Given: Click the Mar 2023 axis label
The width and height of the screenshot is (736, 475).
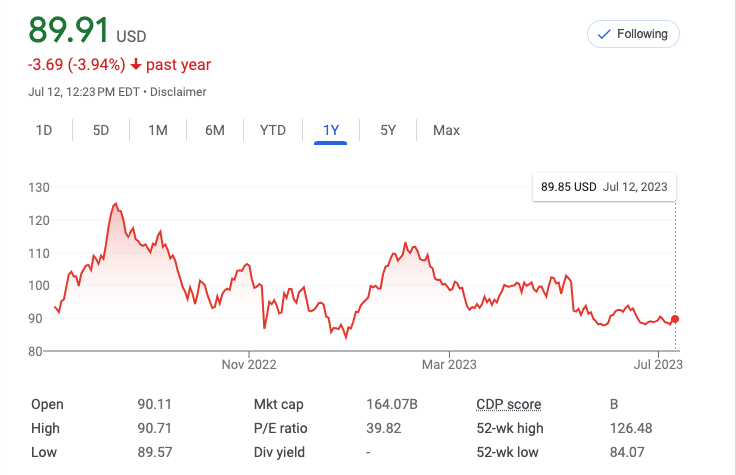Looking at the screenshot, I should 450,363.
